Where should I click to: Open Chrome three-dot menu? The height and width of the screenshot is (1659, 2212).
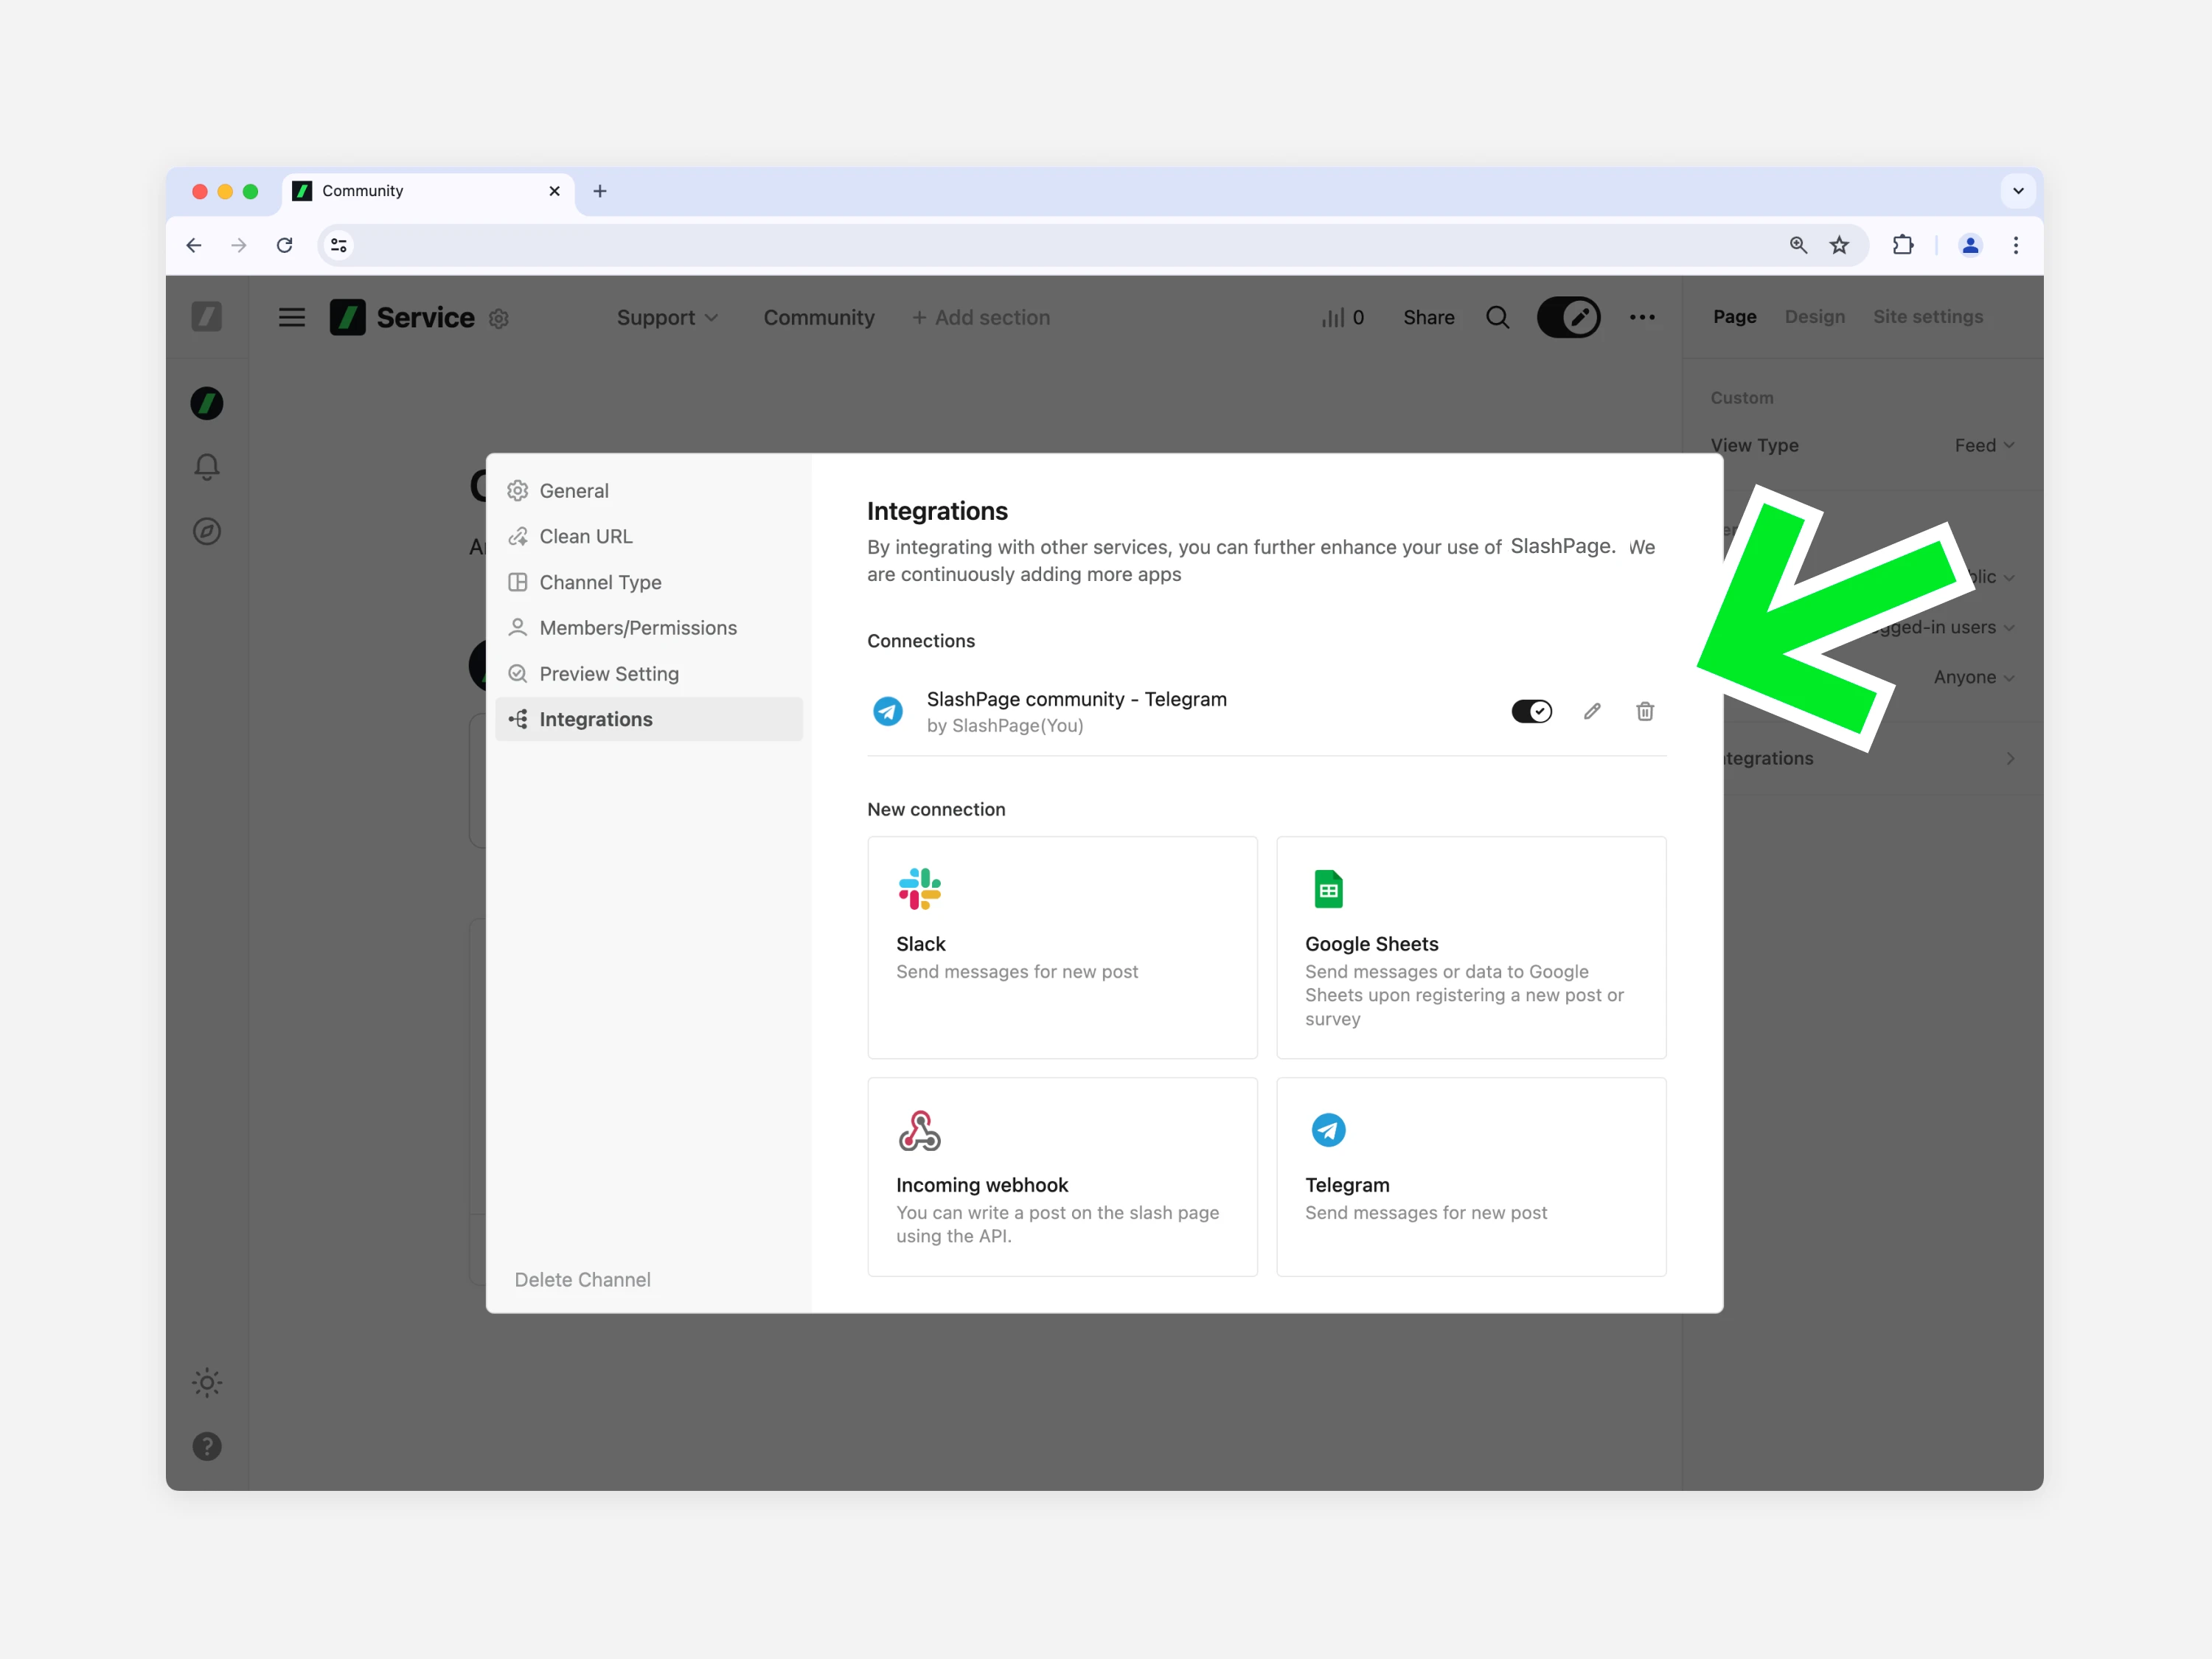click(x=2016, y=245)
